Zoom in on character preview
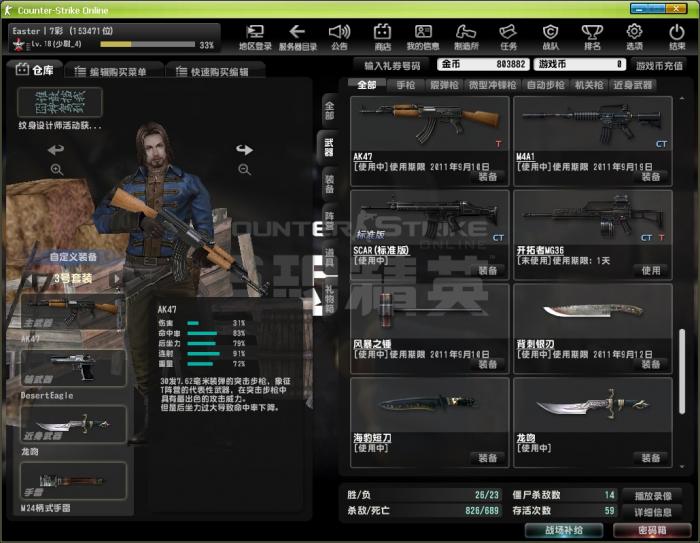Viewport: 700px width, 543px height. (x=57, y=170)
